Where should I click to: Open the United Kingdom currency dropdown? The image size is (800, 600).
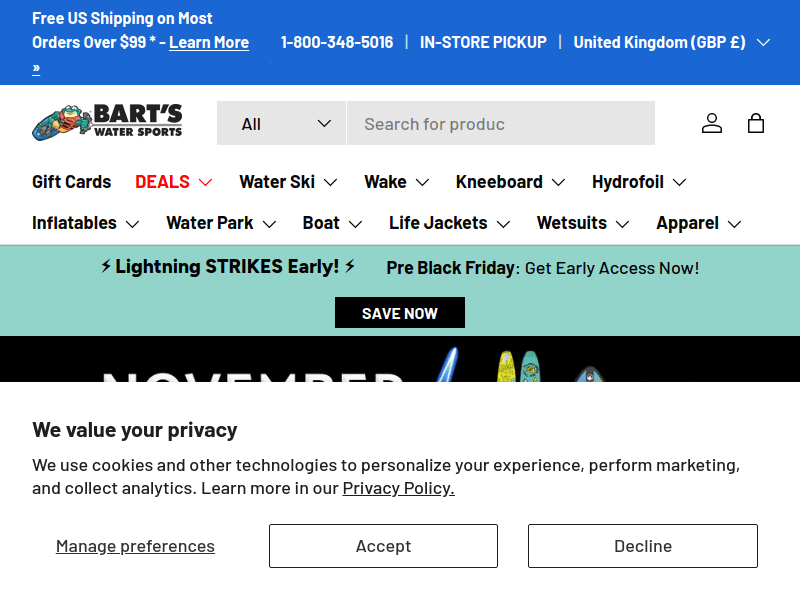click(x=670, y=42)
